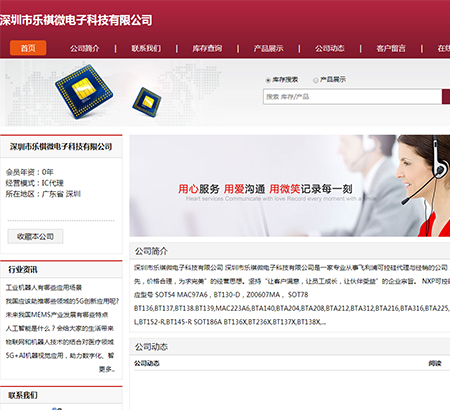Open the 首页 home tab
The width and height of the screenshot is (450, 410).
[28, 48]
